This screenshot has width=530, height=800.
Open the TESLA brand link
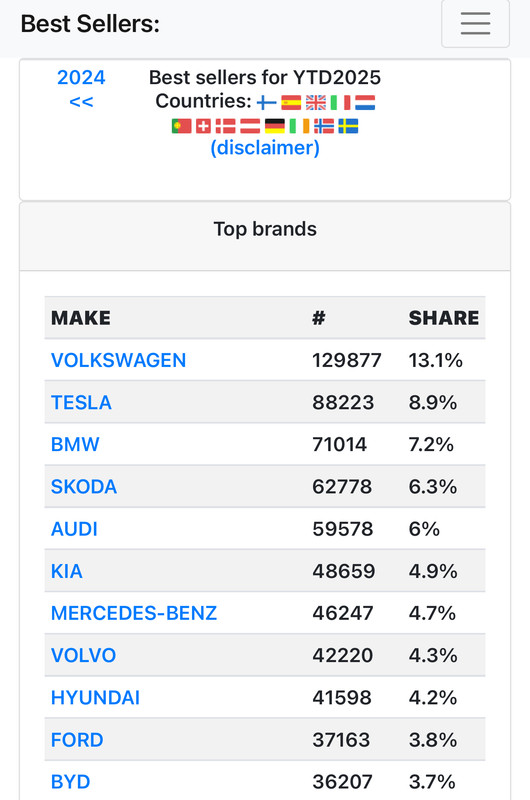click(x=81, y=403)
